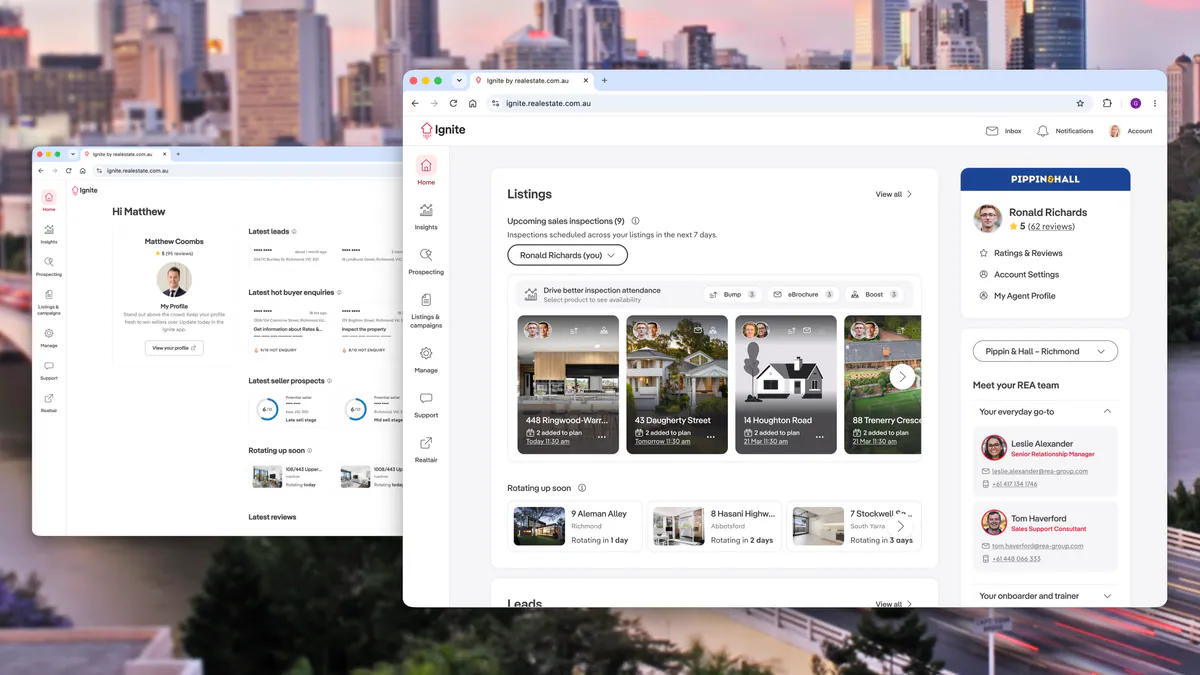Open the Pippin & Hall – Richmond dropdown
Screen dimensions: 1200x675
pos(1045,351)
